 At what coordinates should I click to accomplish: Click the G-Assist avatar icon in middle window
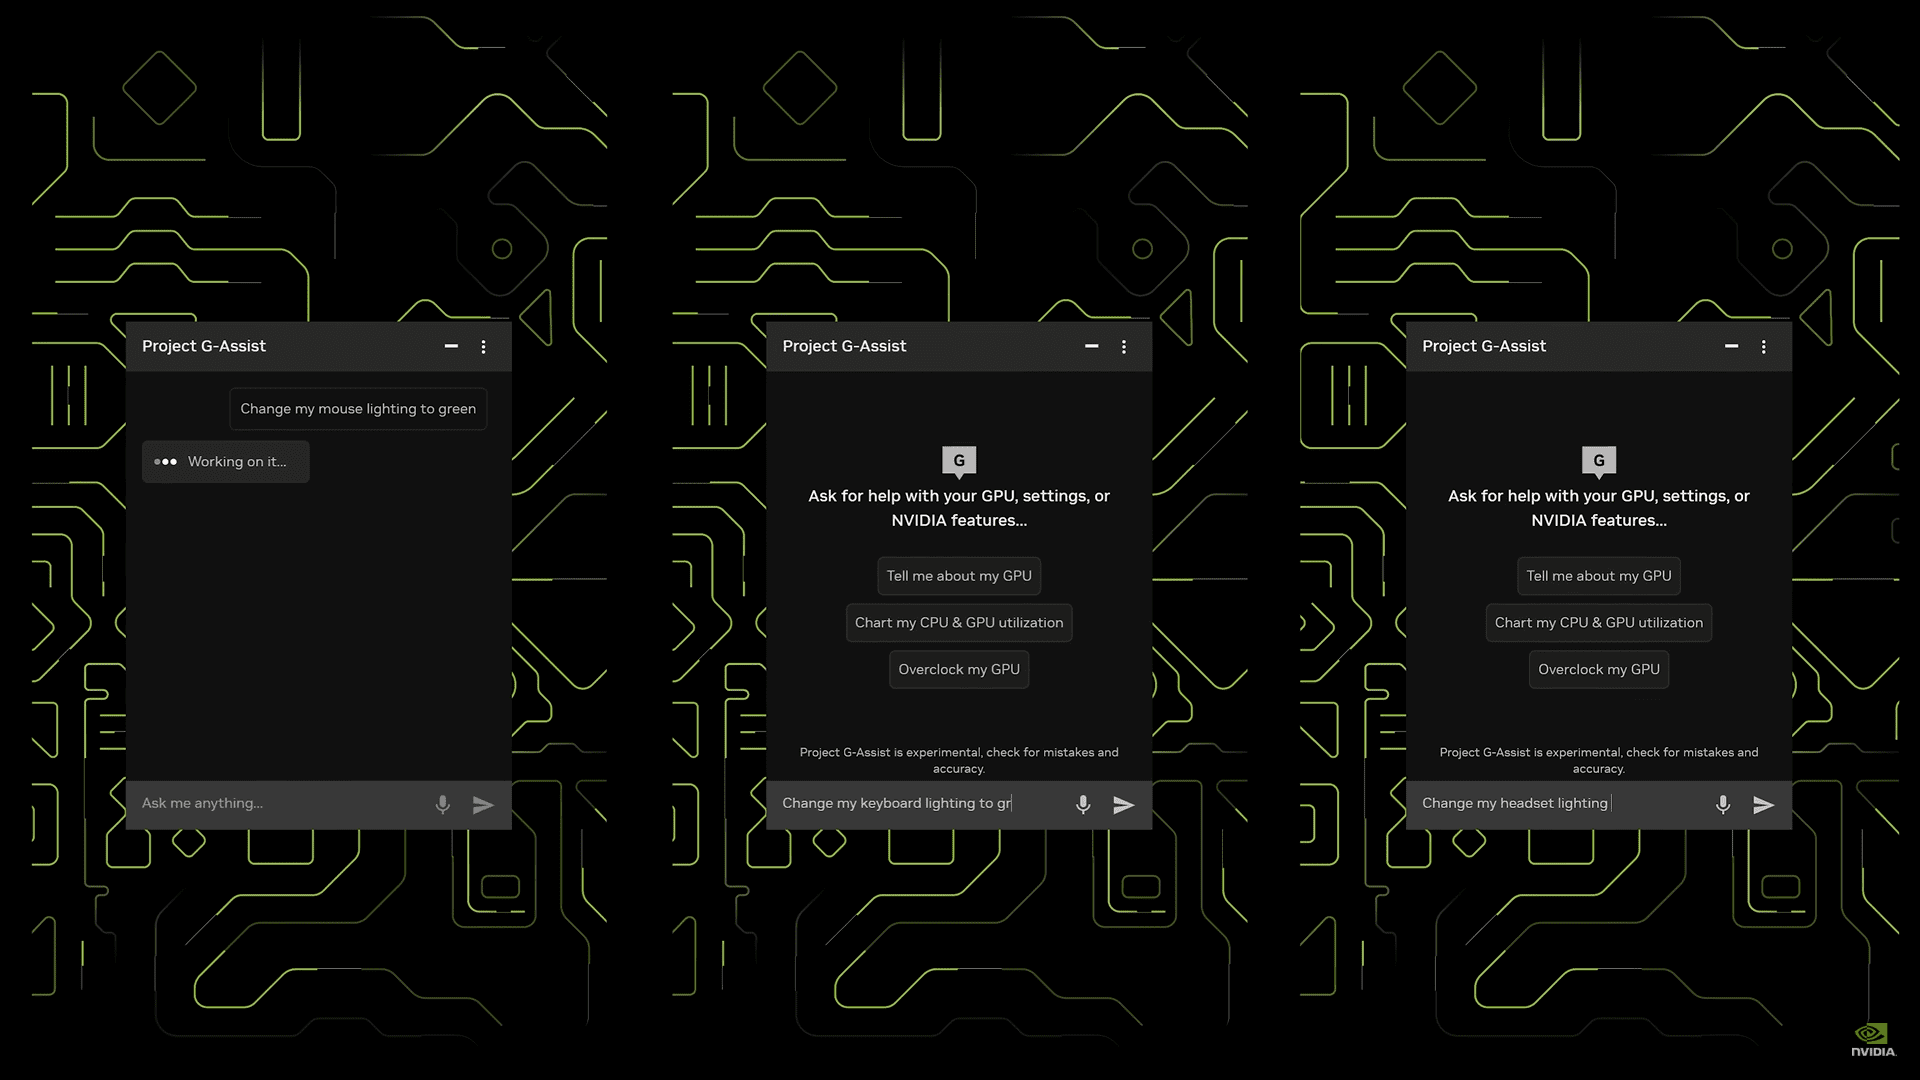(959, 460)
